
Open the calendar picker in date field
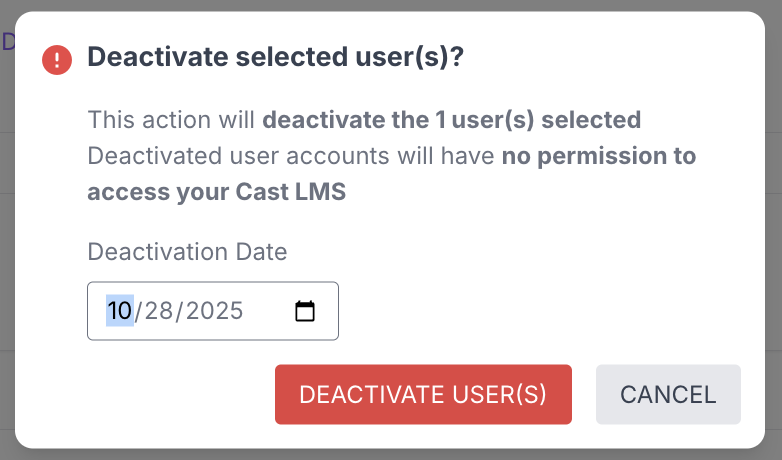coord(305,311)
